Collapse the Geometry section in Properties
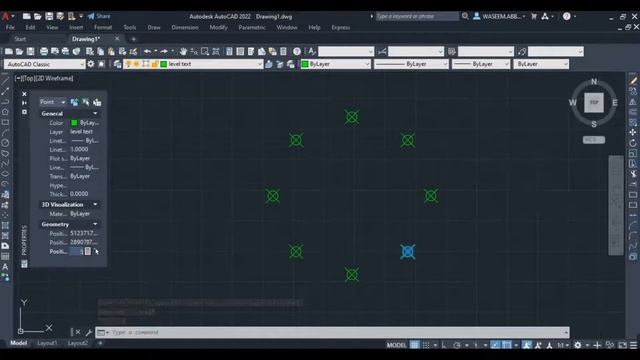This screenshot has width=640, height=360. pos(95,224)
